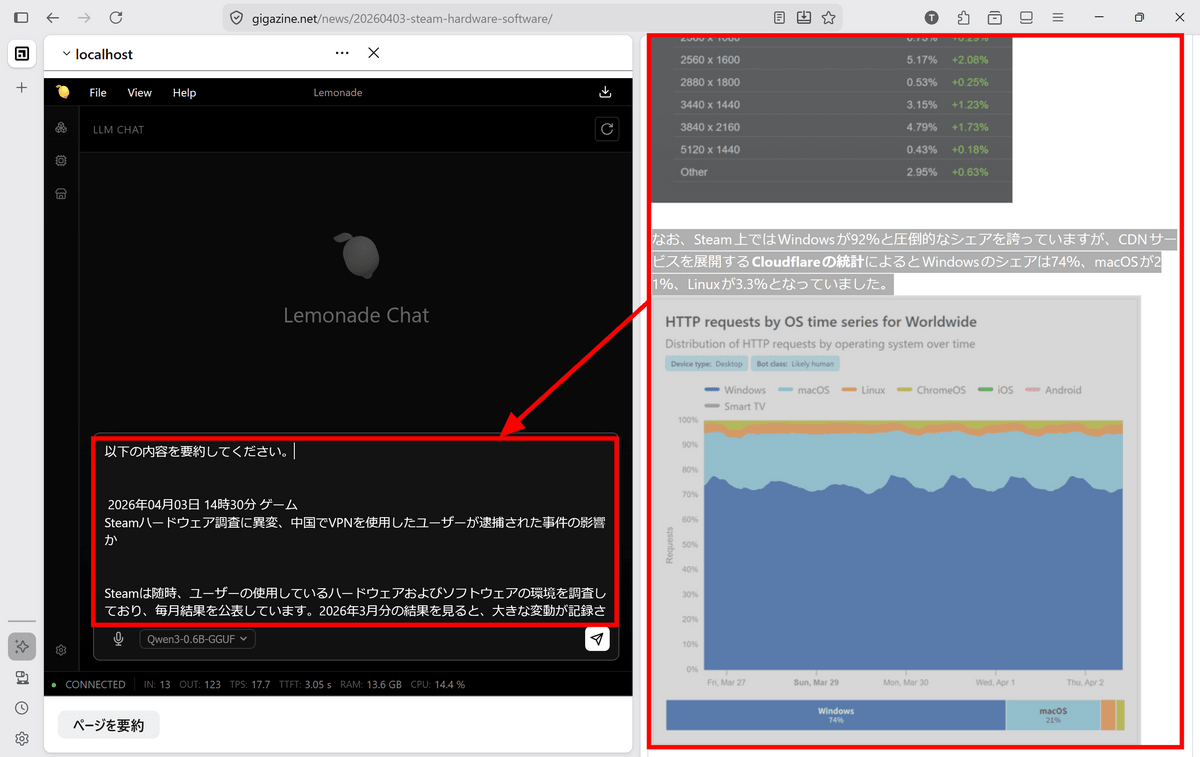Open Lemonade settings gear in app sidebar

pos(61,650)
